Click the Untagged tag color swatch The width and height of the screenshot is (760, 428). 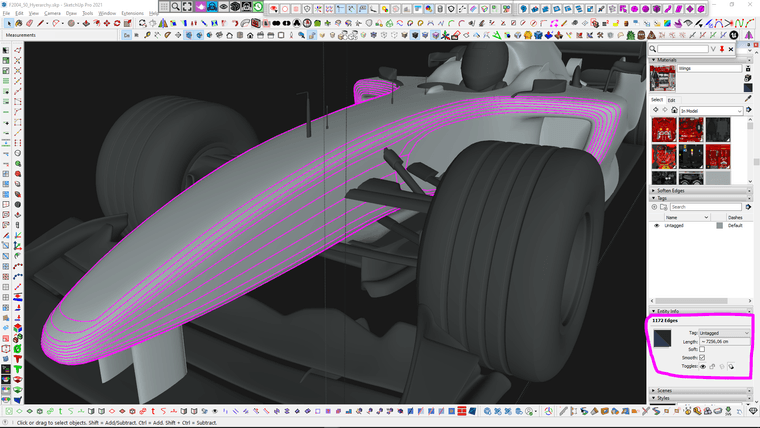click(719, 226)
